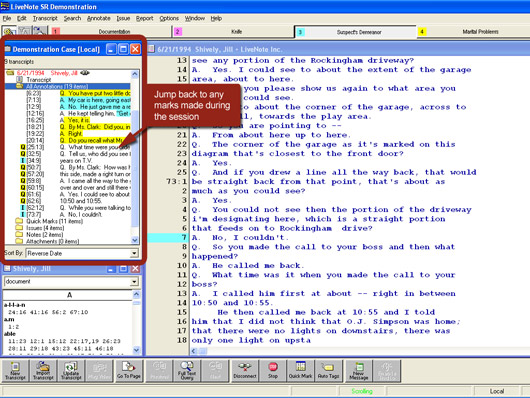Select the Knife issue tab
This screenshot has height=398, width=530.
[237, 32]
